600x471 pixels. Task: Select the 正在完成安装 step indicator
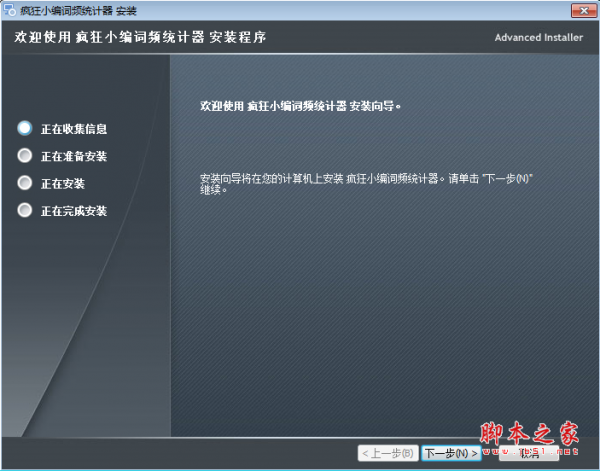(25, 210)
